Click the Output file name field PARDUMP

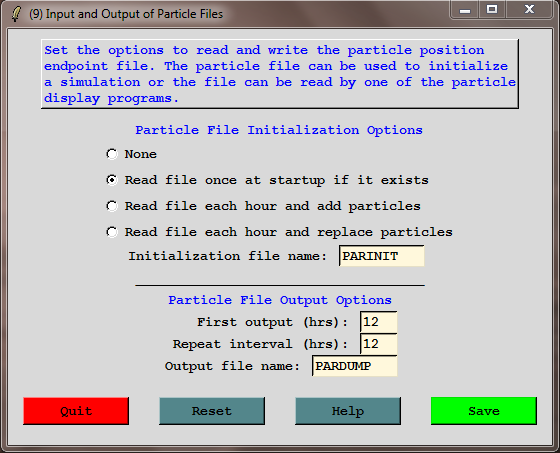click(355, 366)
